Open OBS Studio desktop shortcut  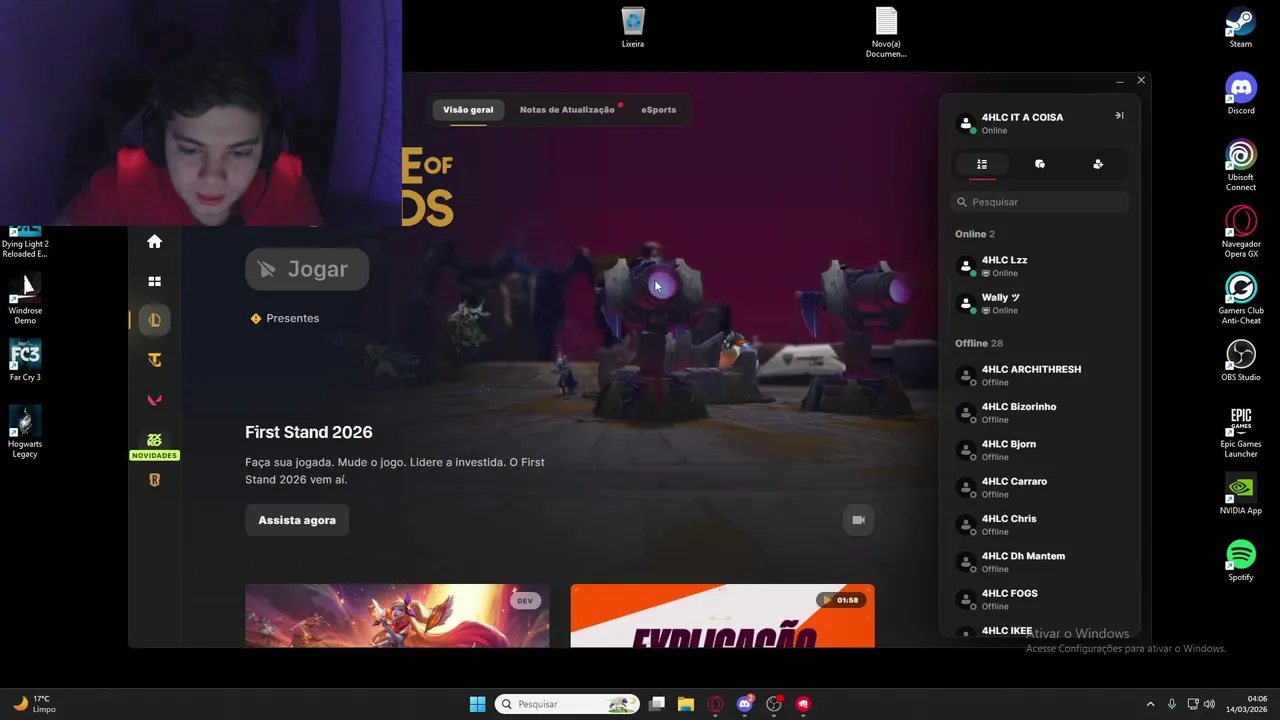[x=1241, y=361]
